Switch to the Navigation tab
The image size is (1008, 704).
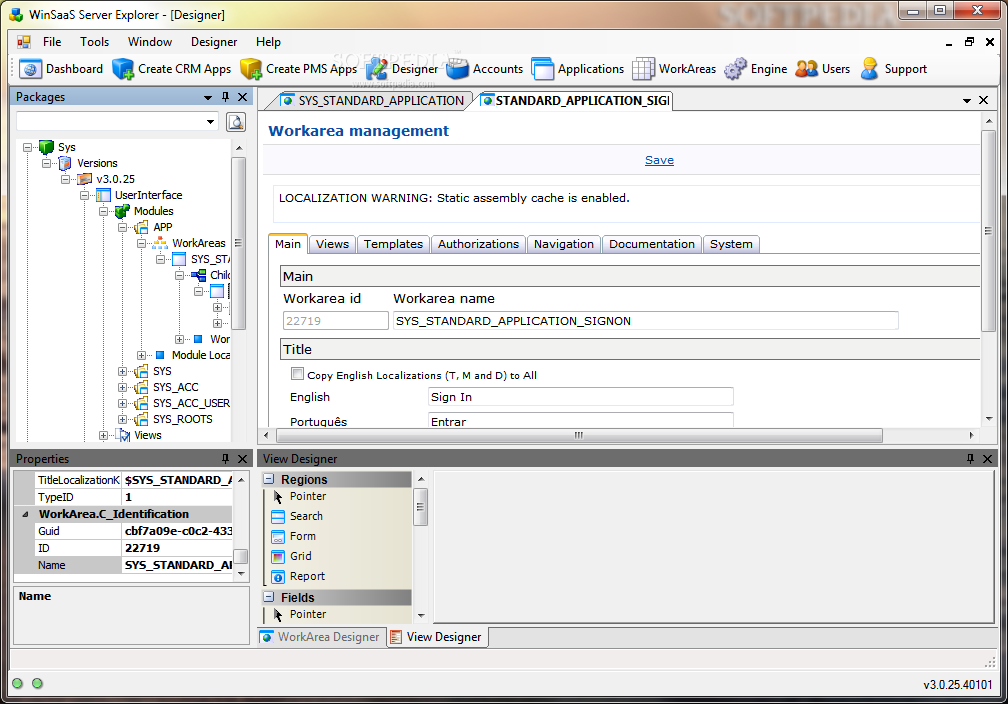564,244
